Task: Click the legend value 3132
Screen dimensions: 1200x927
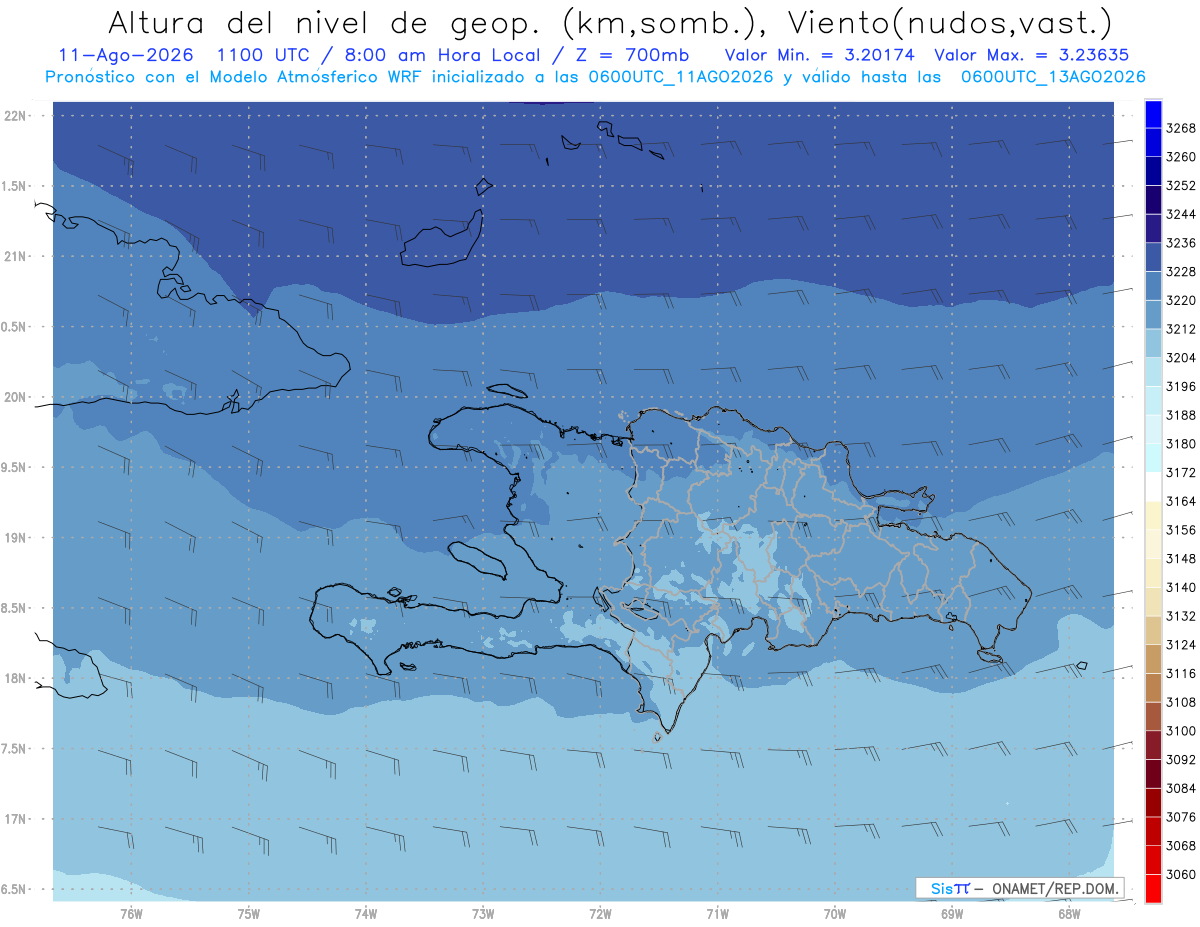Action: 1181,616
